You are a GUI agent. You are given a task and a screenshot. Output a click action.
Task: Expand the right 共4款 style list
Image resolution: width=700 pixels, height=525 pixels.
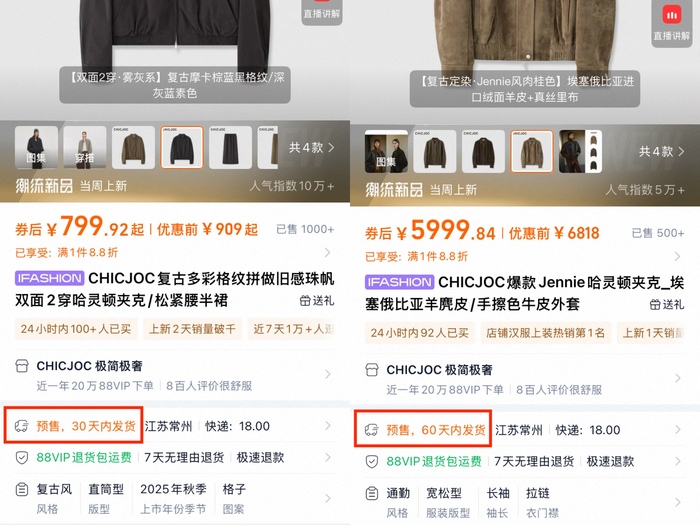[662, 152]
